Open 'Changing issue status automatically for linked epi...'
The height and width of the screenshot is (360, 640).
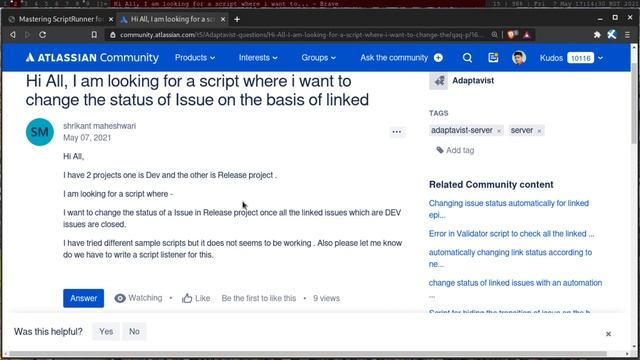point(509,209)
